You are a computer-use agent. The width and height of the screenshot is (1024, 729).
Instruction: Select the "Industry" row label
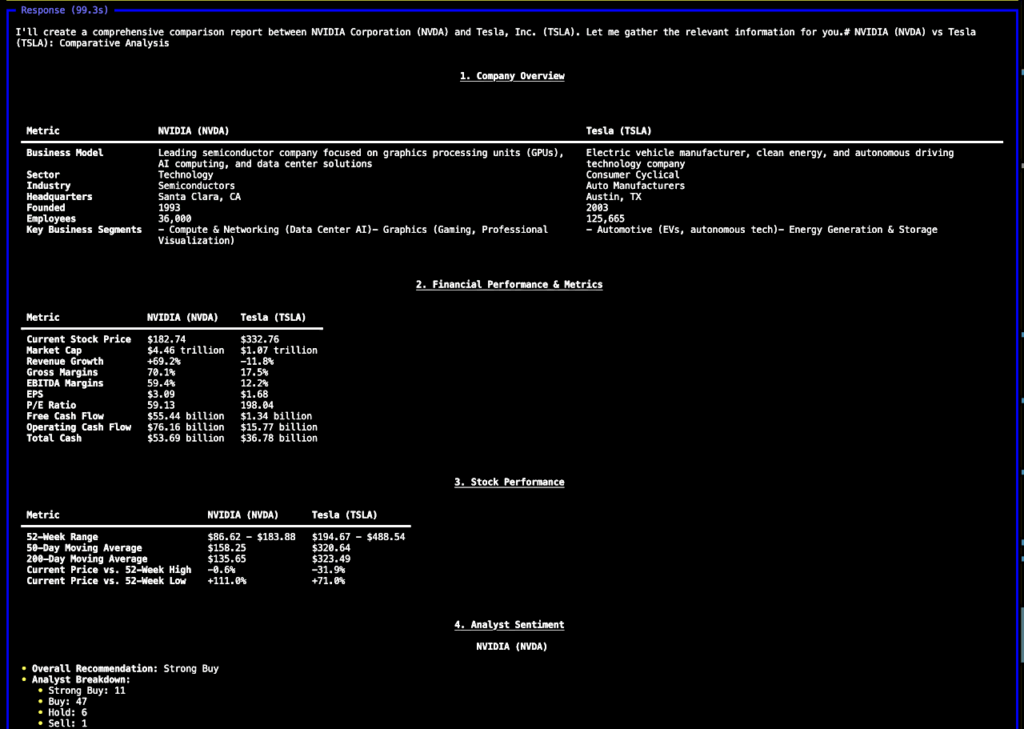[48, 186]
